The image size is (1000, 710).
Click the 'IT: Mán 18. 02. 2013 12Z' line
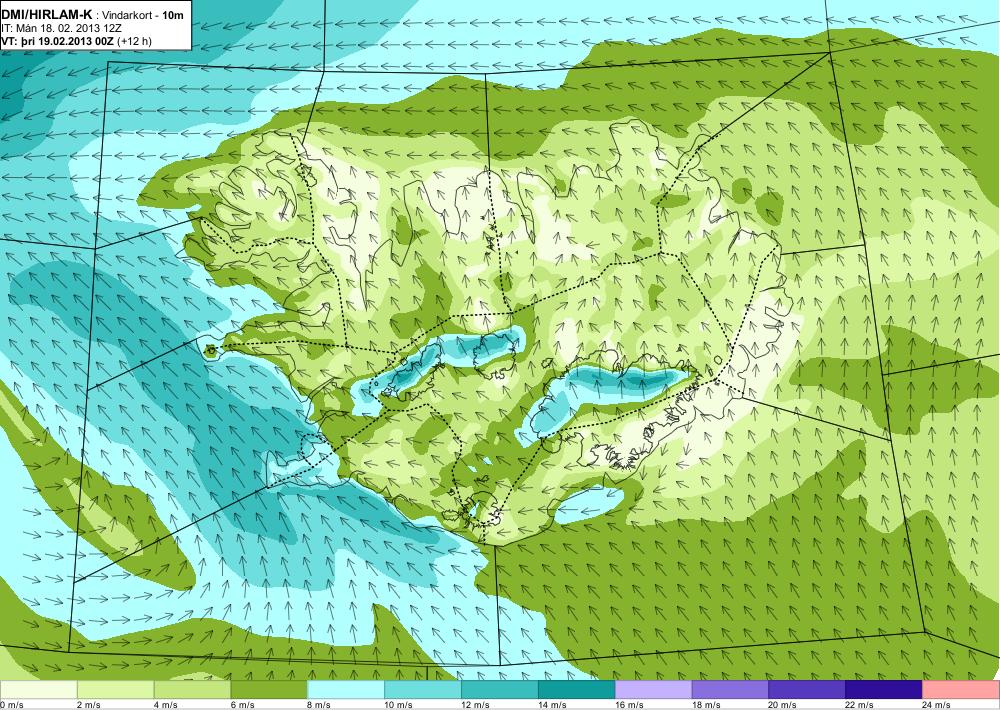(x=62, y=28)
